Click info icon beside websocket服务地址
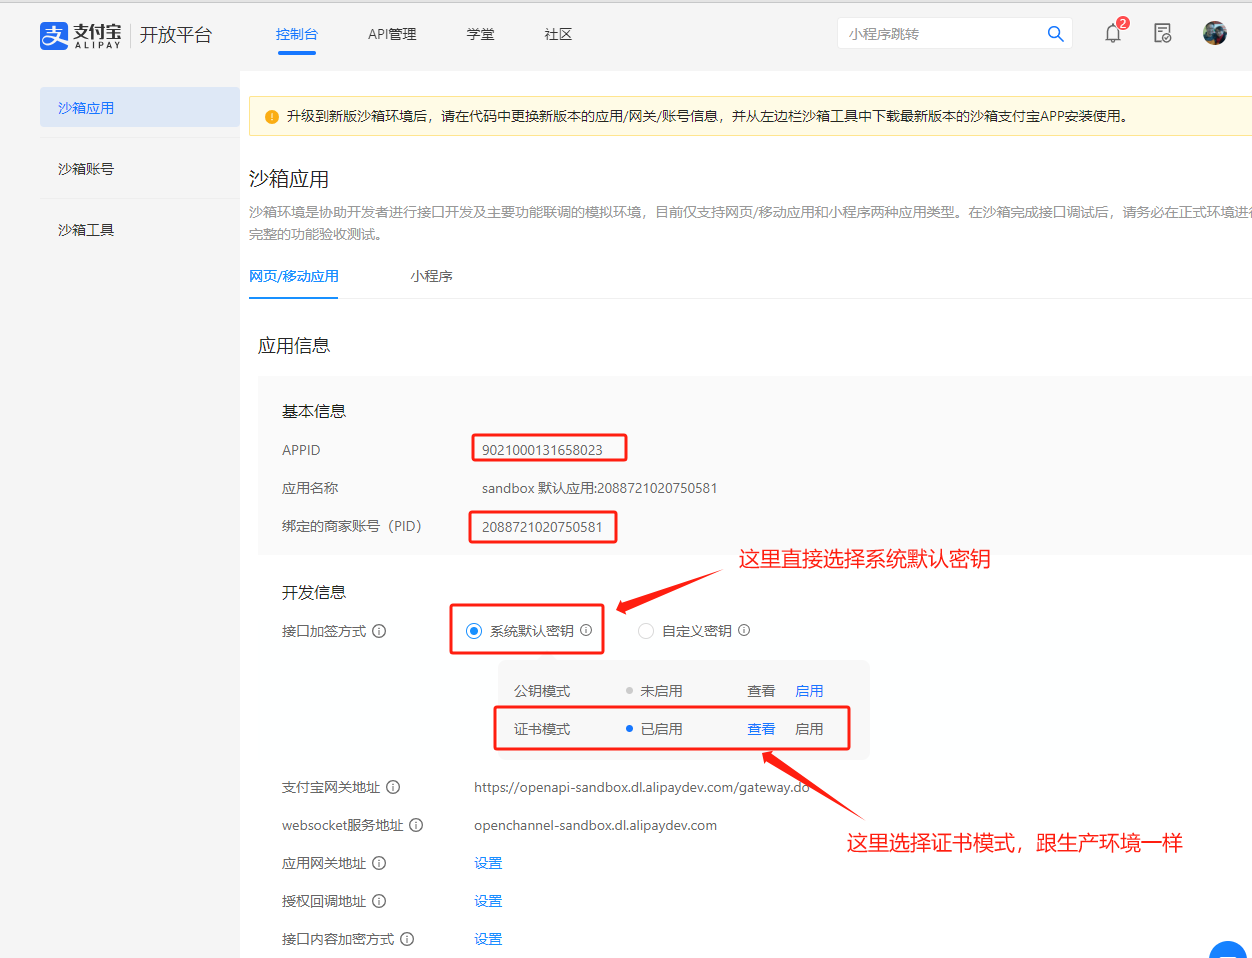This screenshot has width=1252, height=958. coord(416,825)
